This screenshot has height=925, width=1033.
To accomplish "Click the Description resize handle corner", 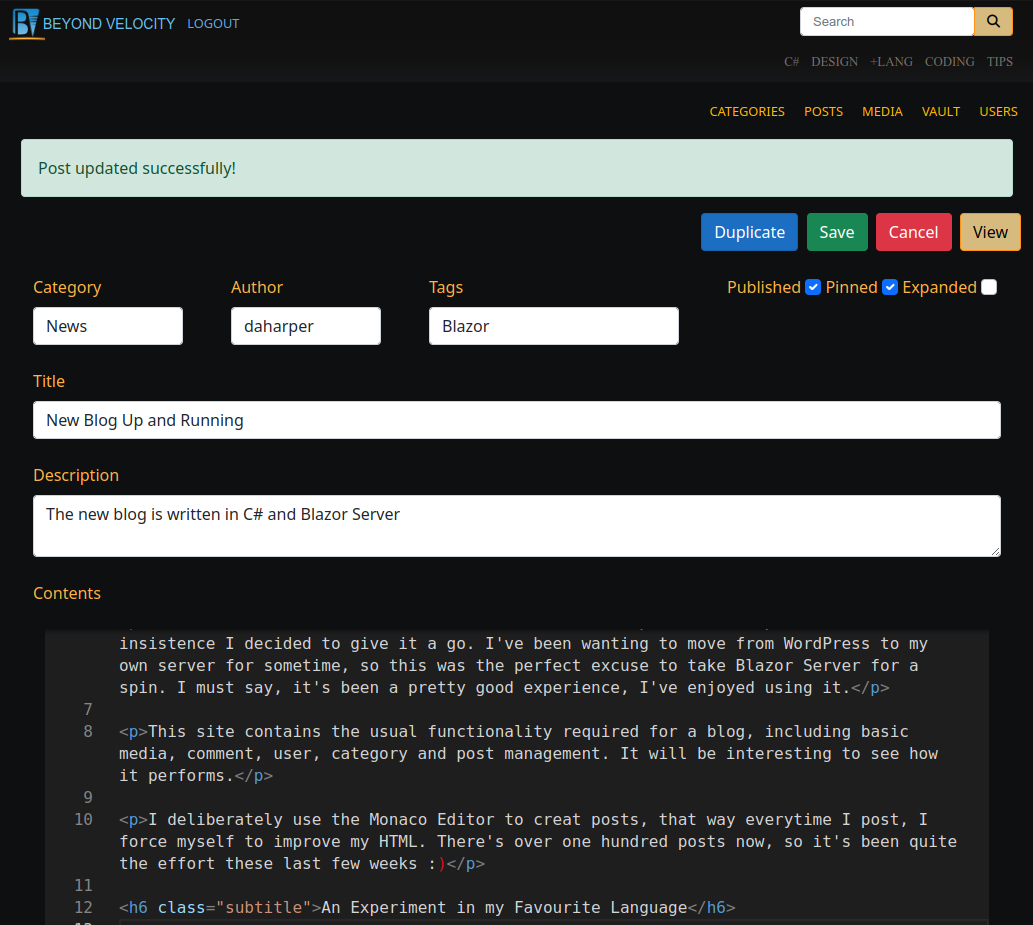I will [995, 551].
